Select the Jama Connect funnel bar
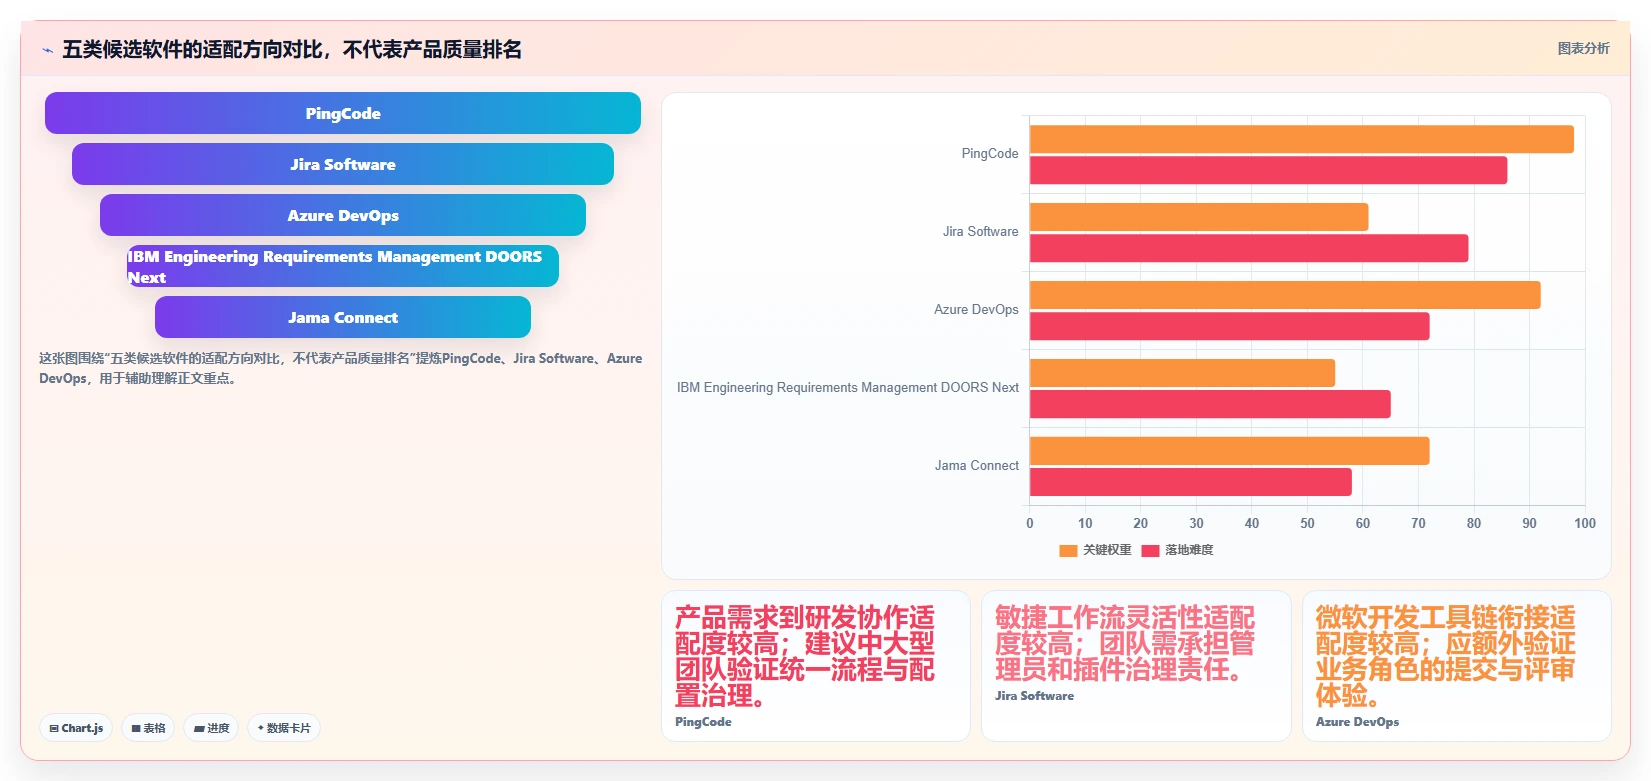 coord(343,317)
